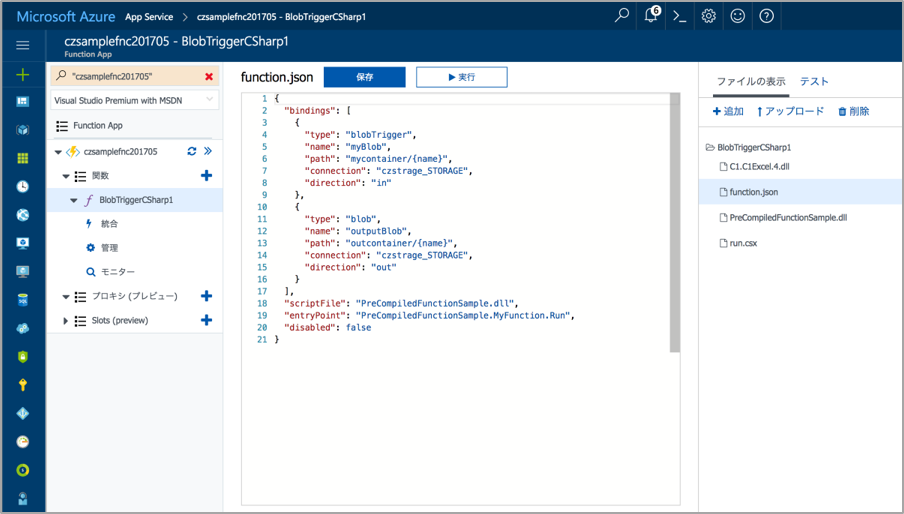The image size is (904, 514).
Task: Switch to テスト tab
Action: (814, 81)
